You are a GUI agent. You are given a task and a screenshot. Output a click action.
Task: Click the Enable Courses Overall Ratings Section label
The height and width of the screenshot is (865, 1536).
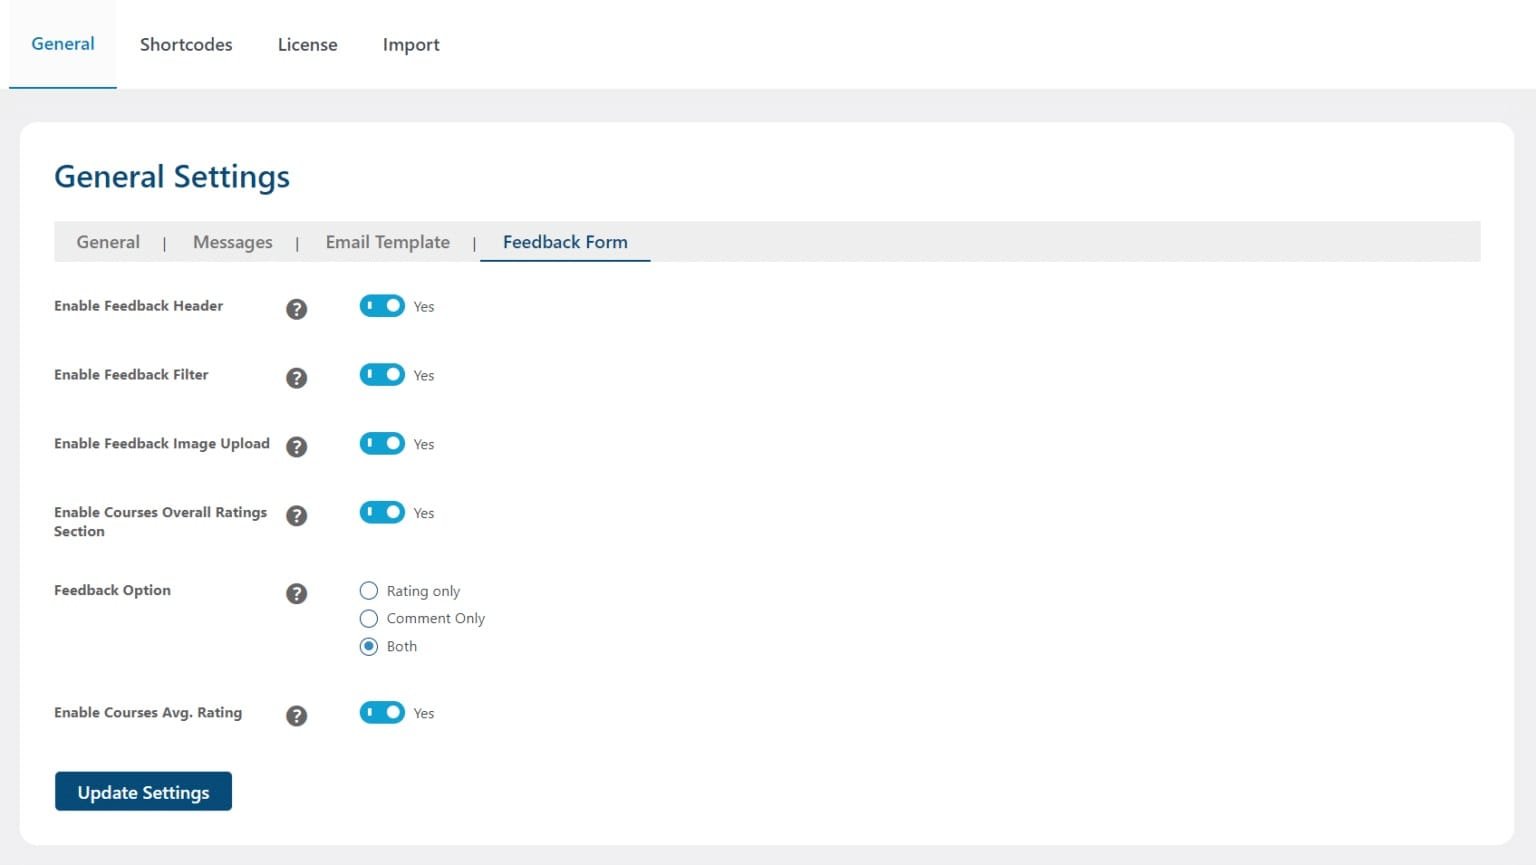click(x=161, y=522)
